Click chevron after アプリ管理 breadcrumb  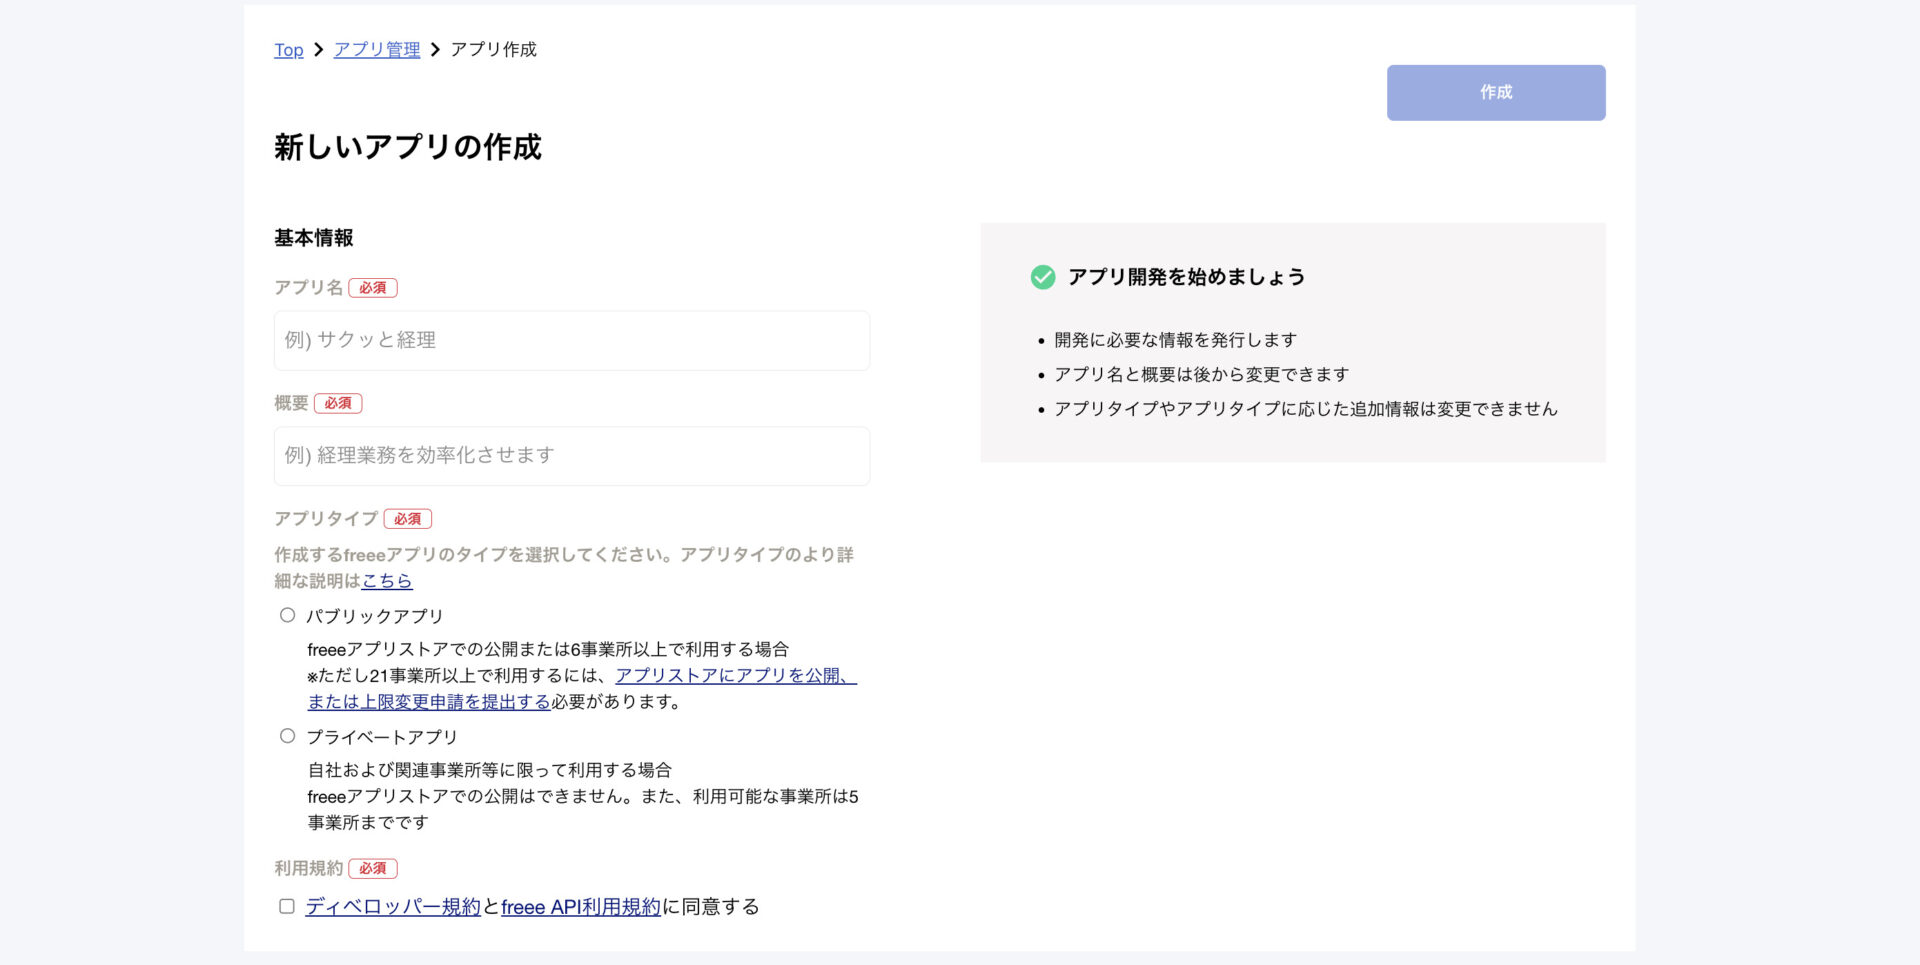(435, 50)
